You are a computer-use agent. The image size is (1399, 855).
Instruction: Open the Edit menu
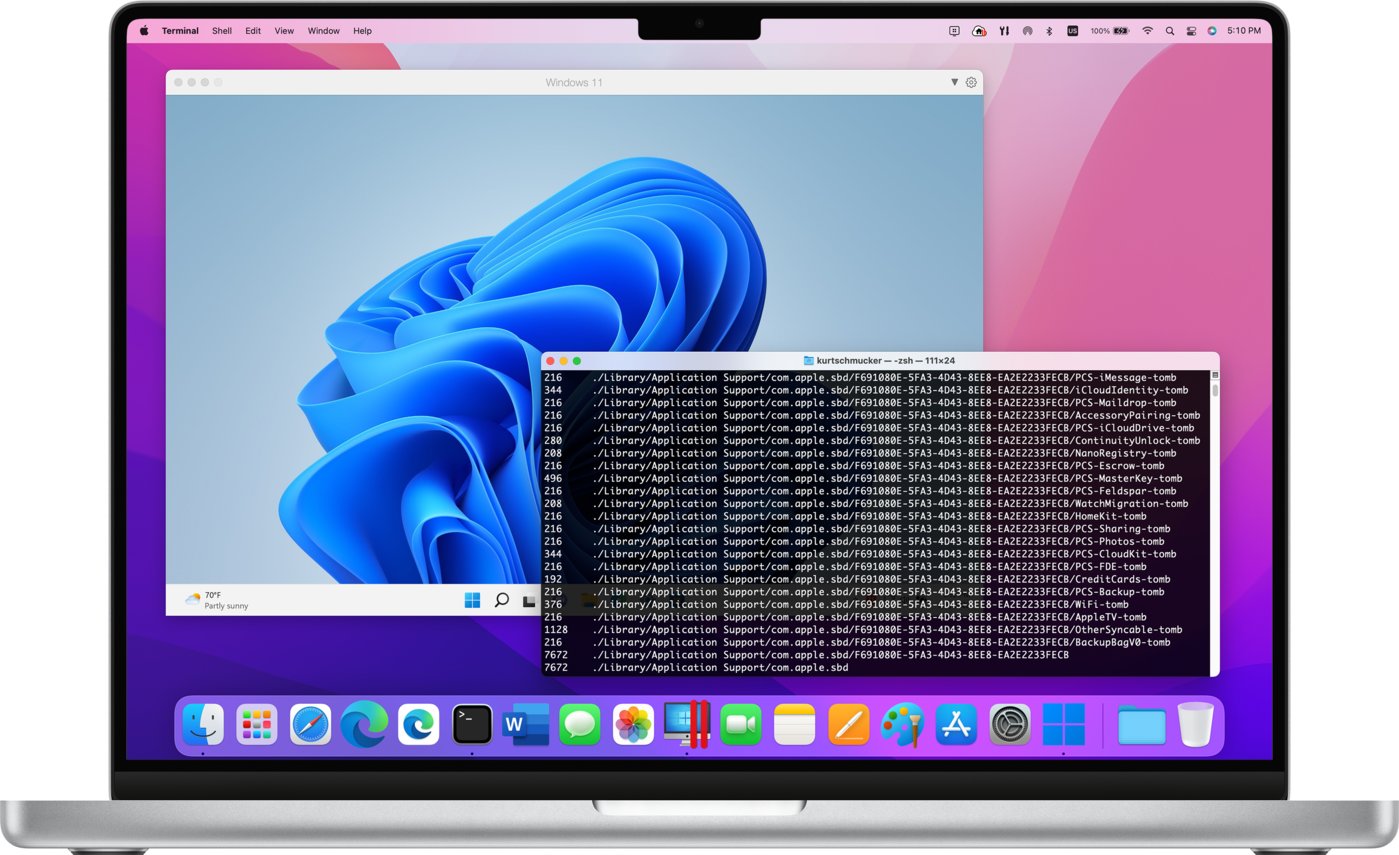tap(253, 31)
